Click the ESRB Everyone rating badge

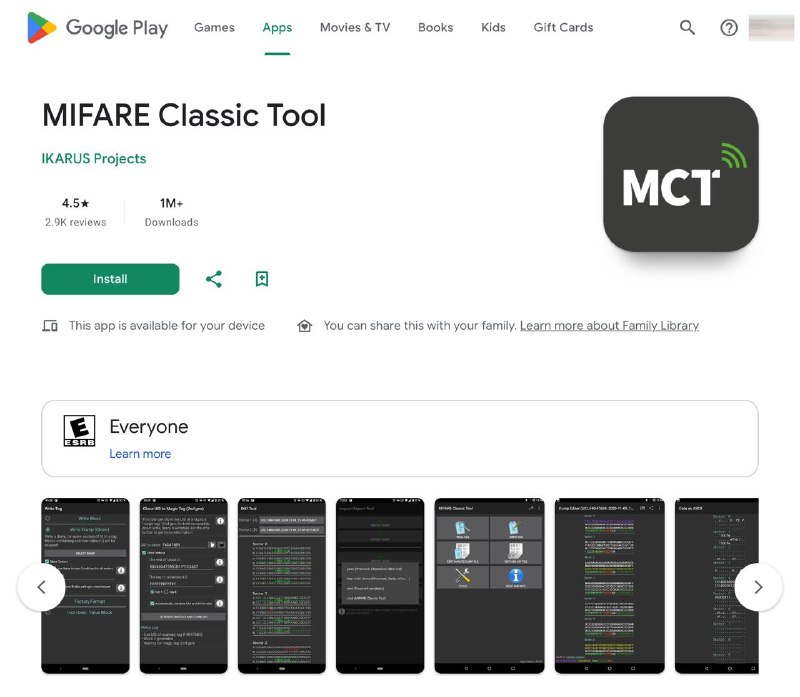coord(79,431)
